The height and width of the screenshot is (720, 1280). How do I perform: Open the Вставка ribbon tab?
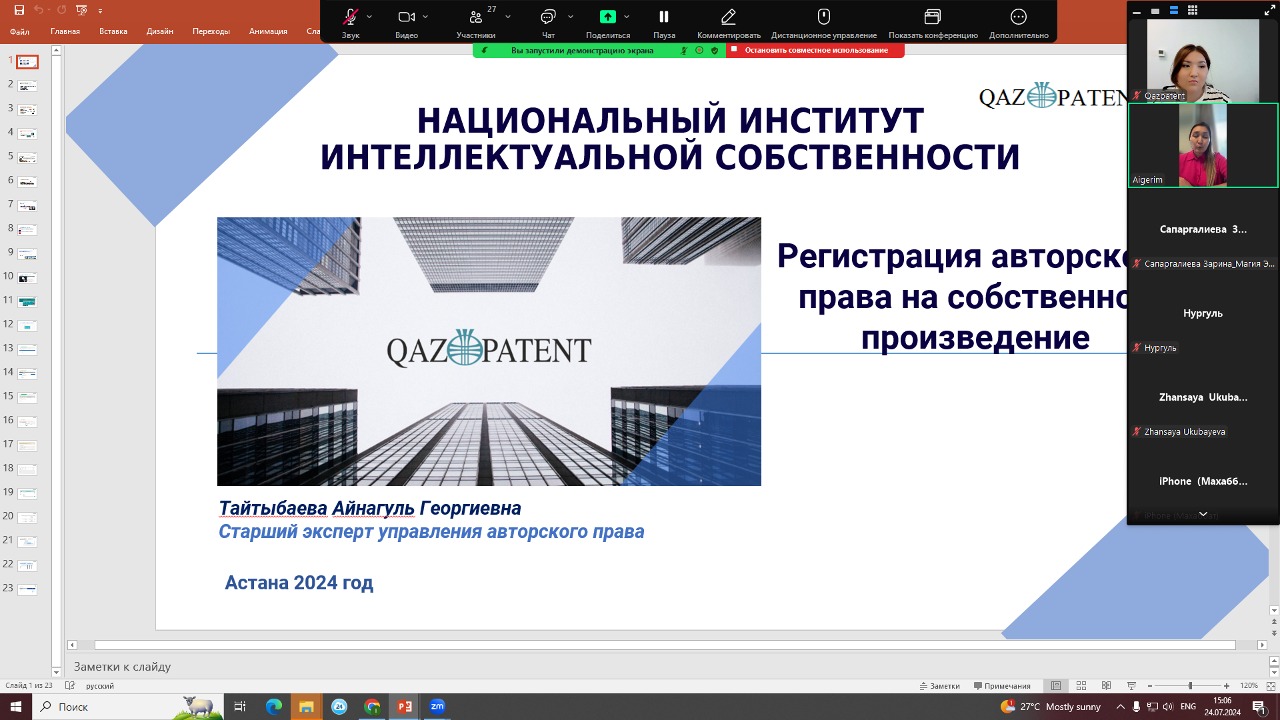point(113,31)
